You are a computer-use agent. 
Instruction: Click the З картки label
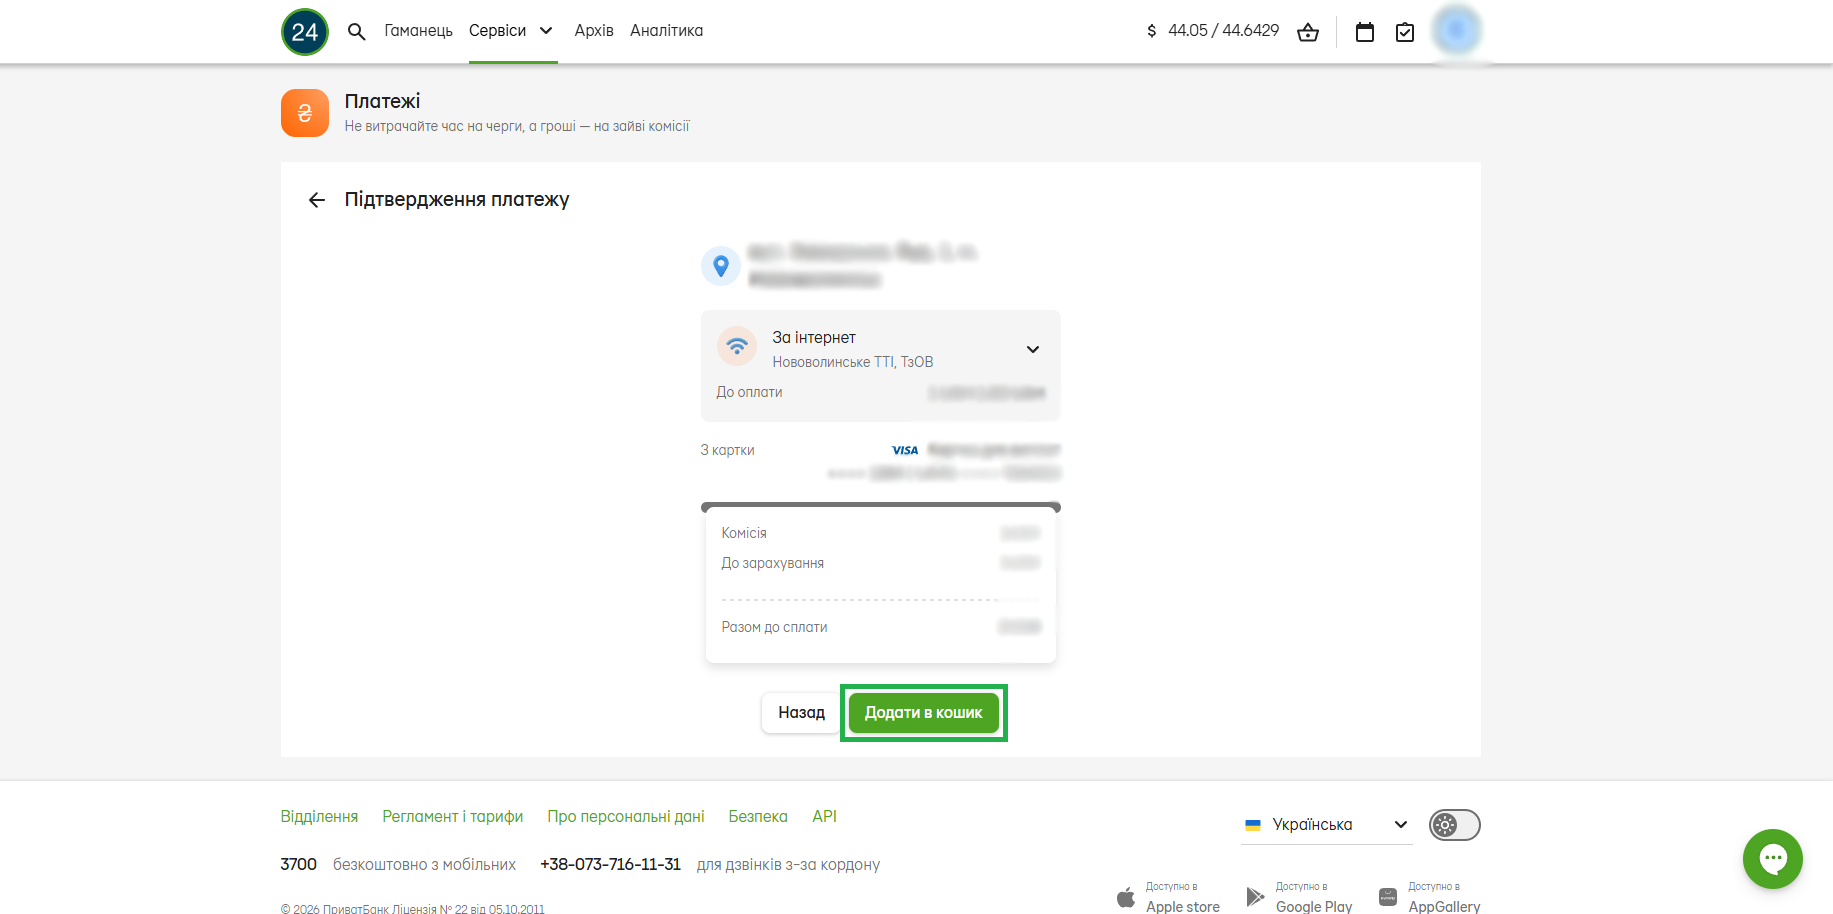727,450
